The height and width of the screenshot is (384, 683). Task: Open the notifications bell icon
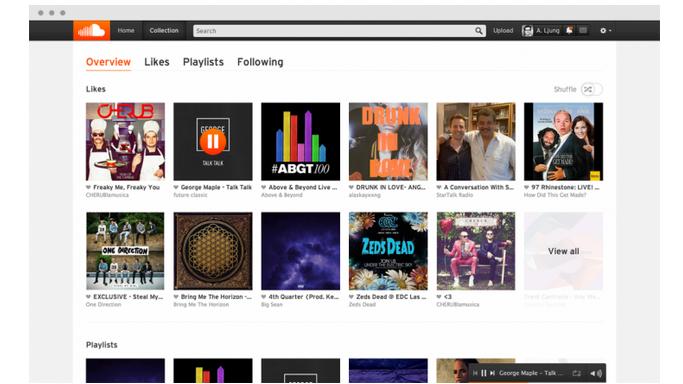[x=569, y=30]
